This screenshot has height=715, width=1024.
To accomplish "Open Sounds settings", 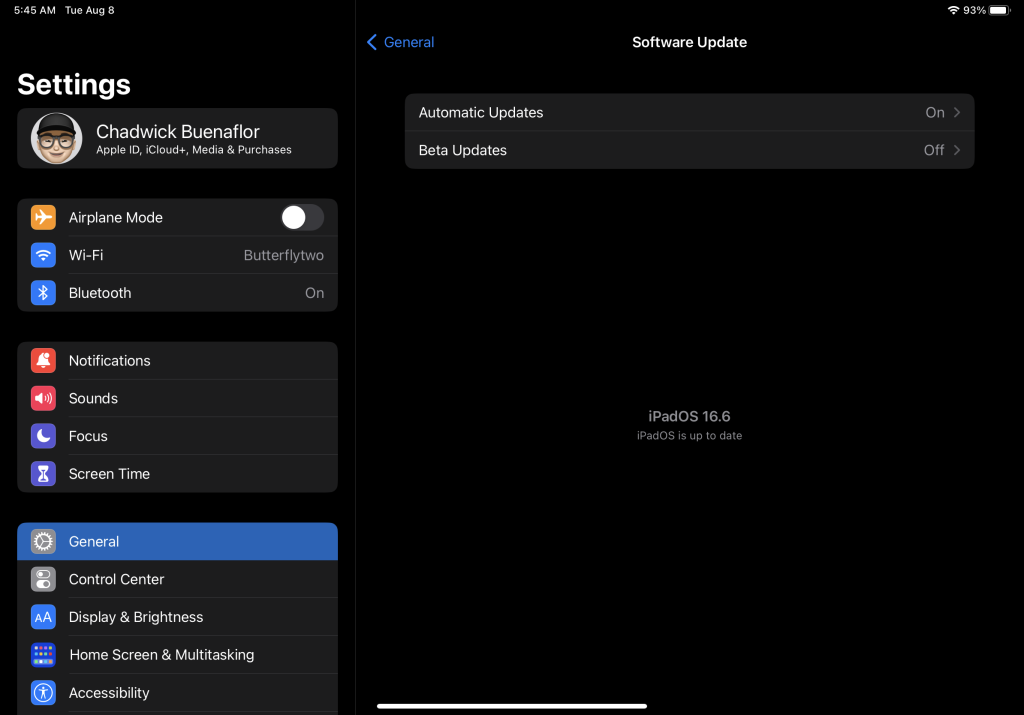I will (178, 398).
